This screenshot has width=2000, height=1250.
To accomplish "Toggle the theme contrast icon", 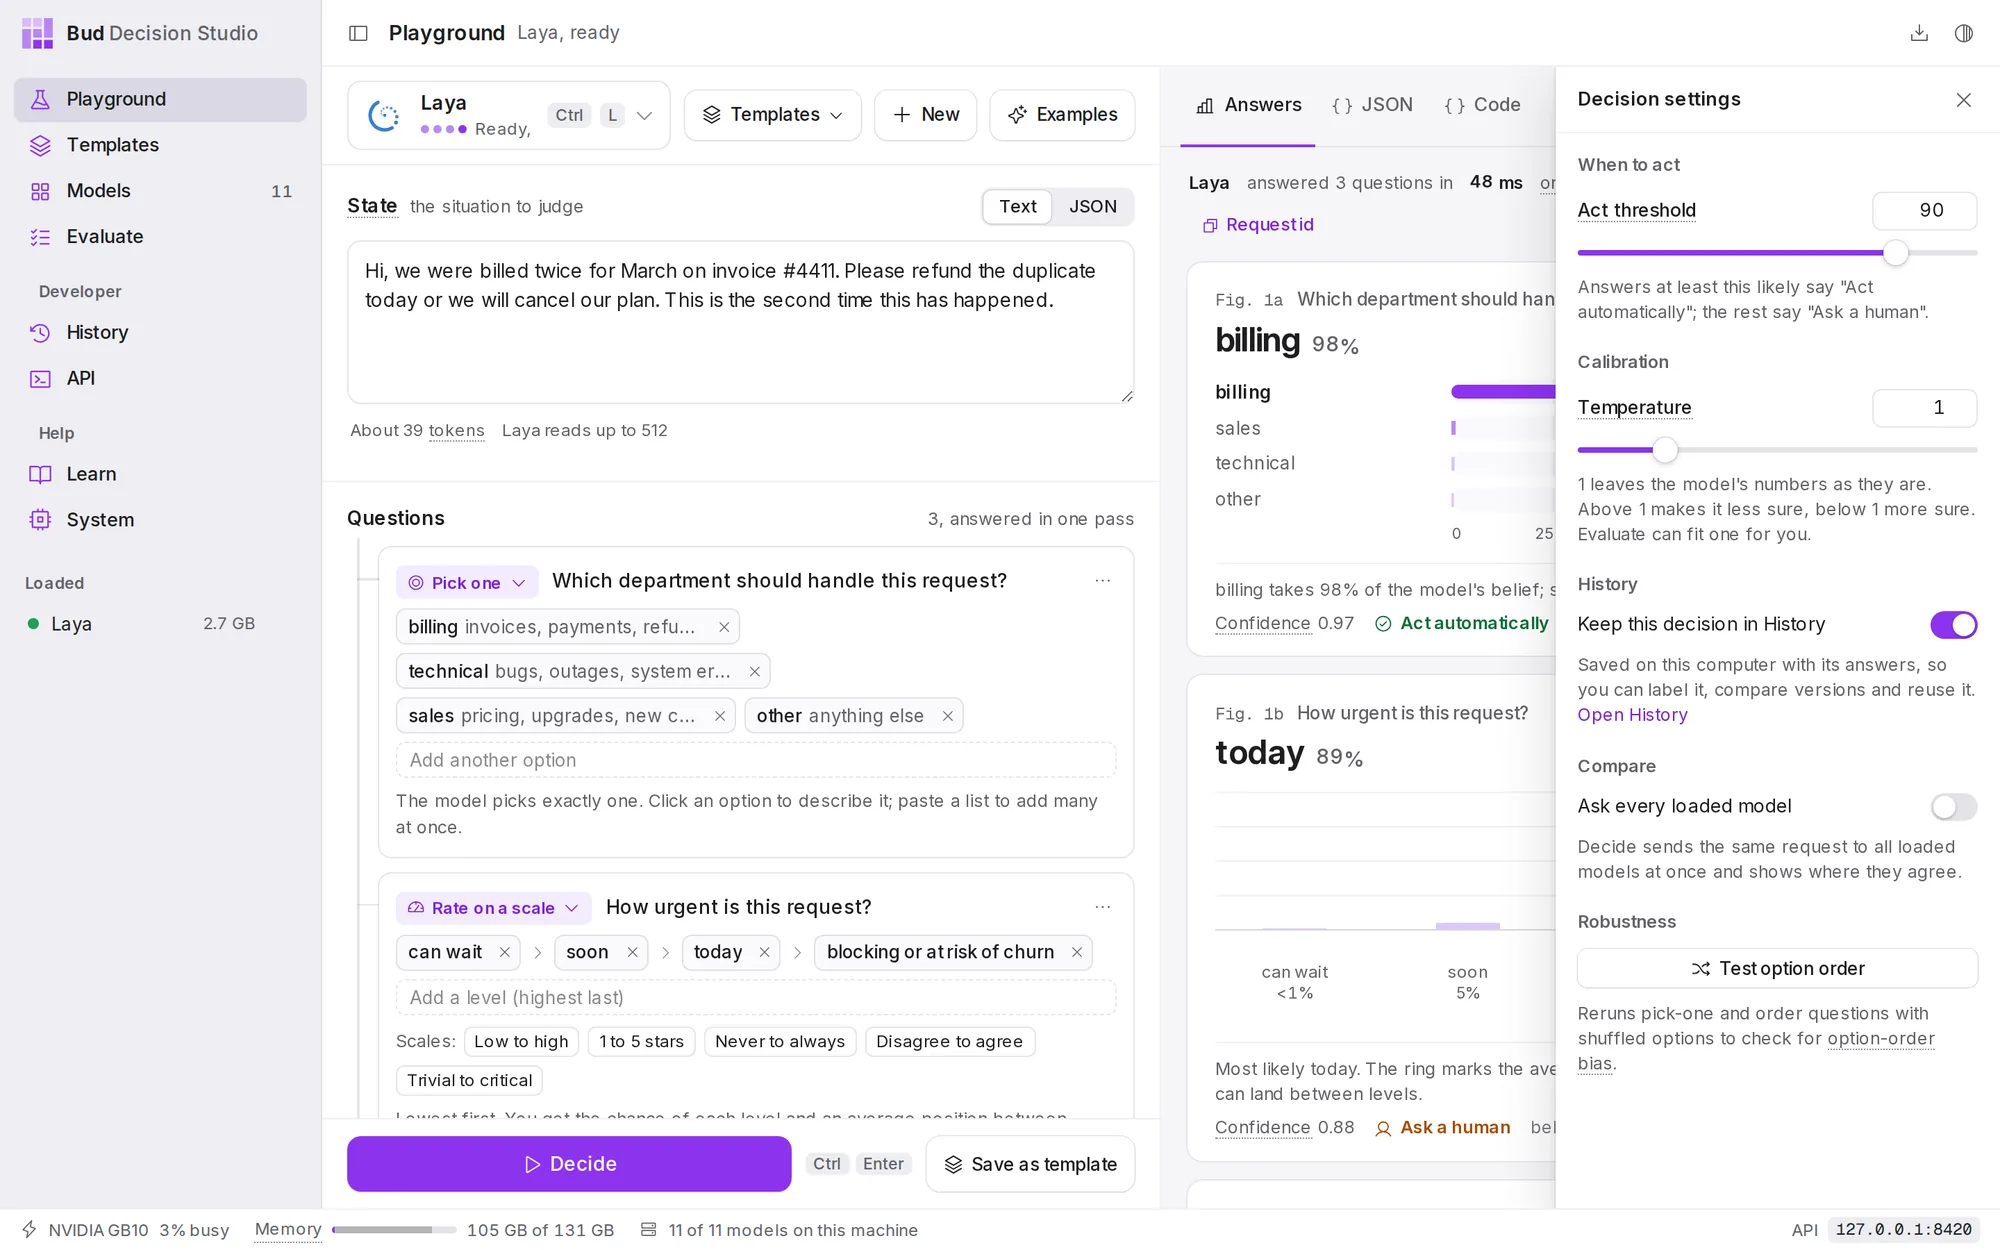I will (1964, 33).
